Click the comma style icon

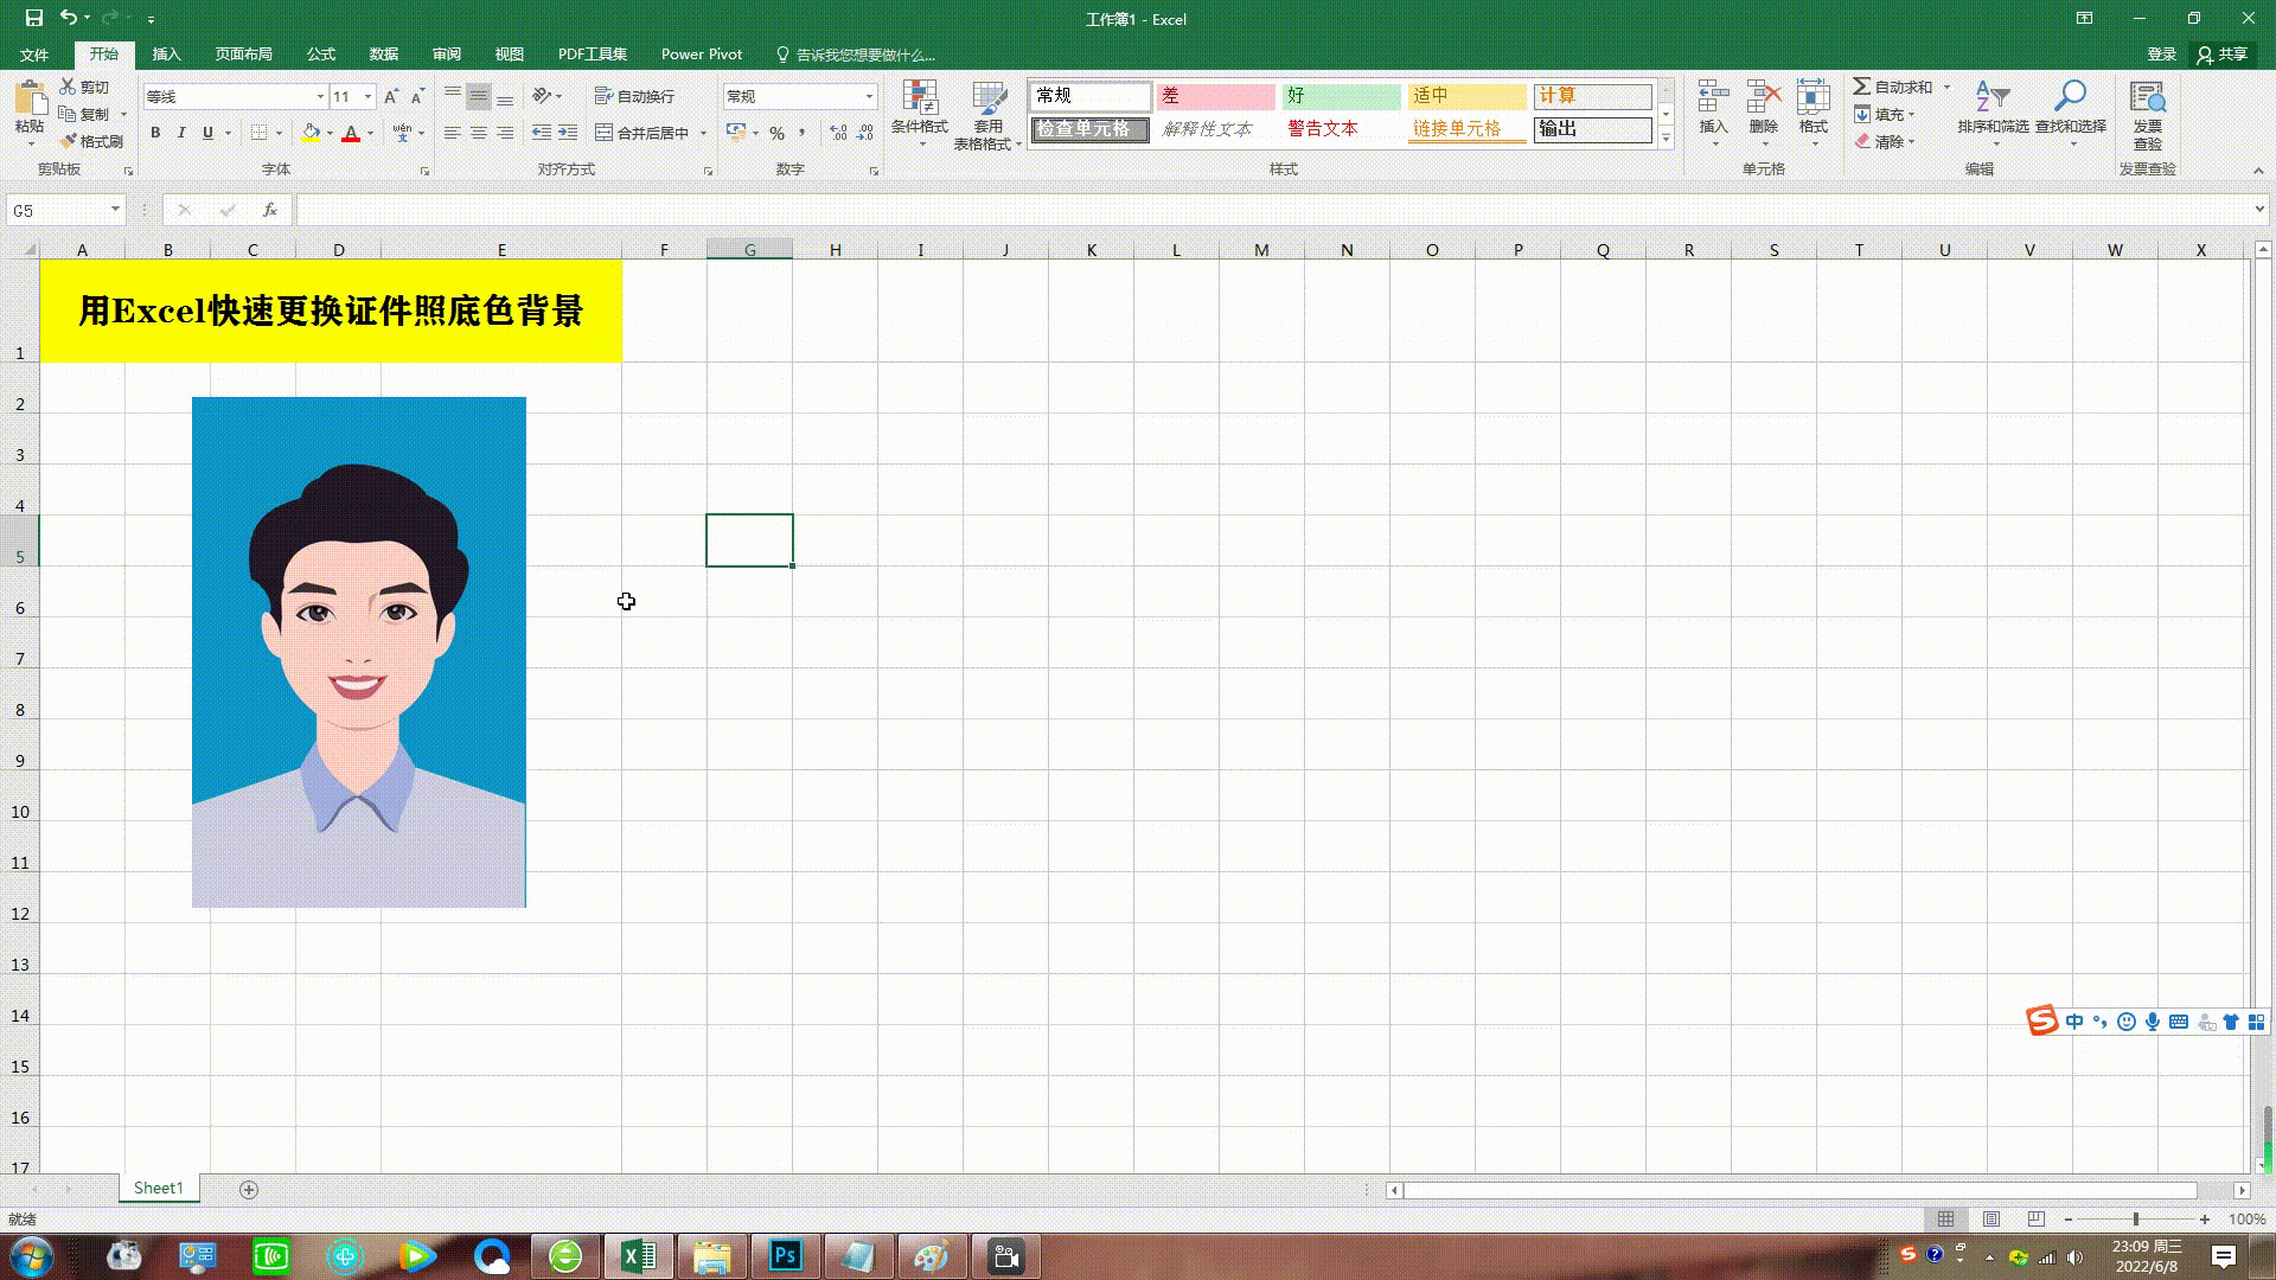coord(802,133)
